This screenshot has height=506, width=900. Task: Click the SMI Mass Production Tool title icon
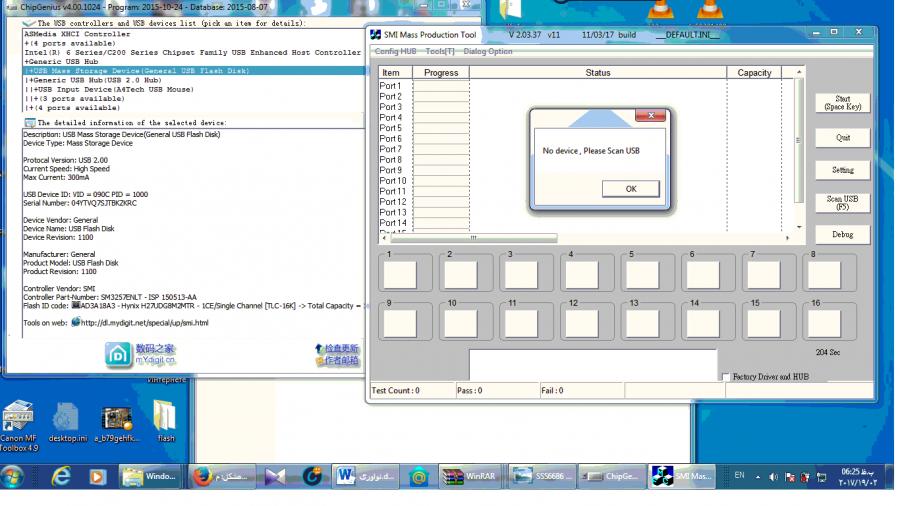(x=375, y=34)
